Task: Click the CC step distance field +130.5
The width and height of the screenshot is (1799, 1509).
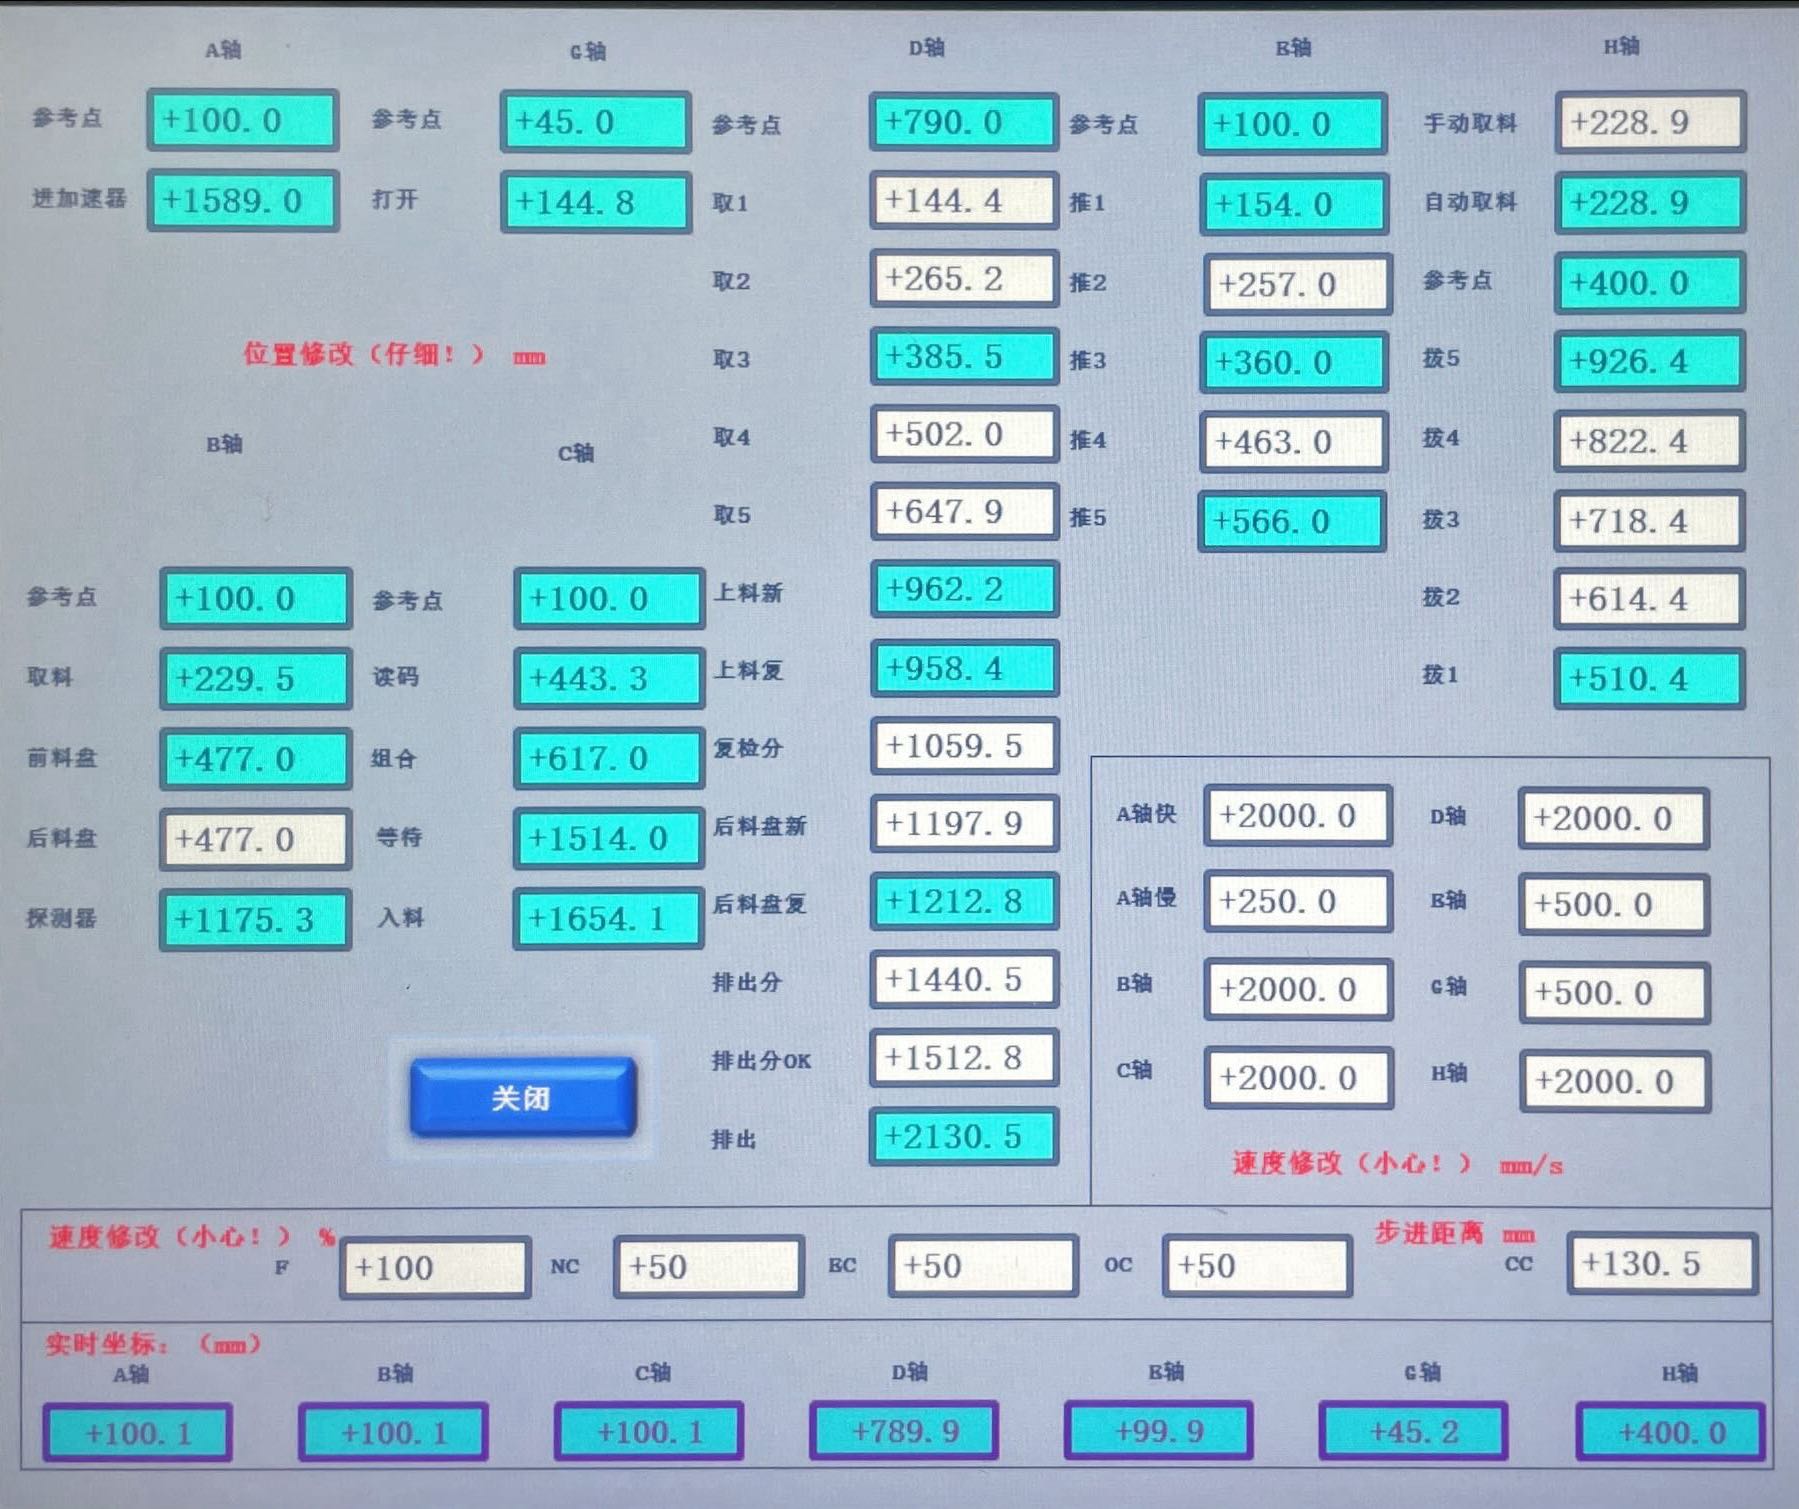Action: (1661, 1264)
